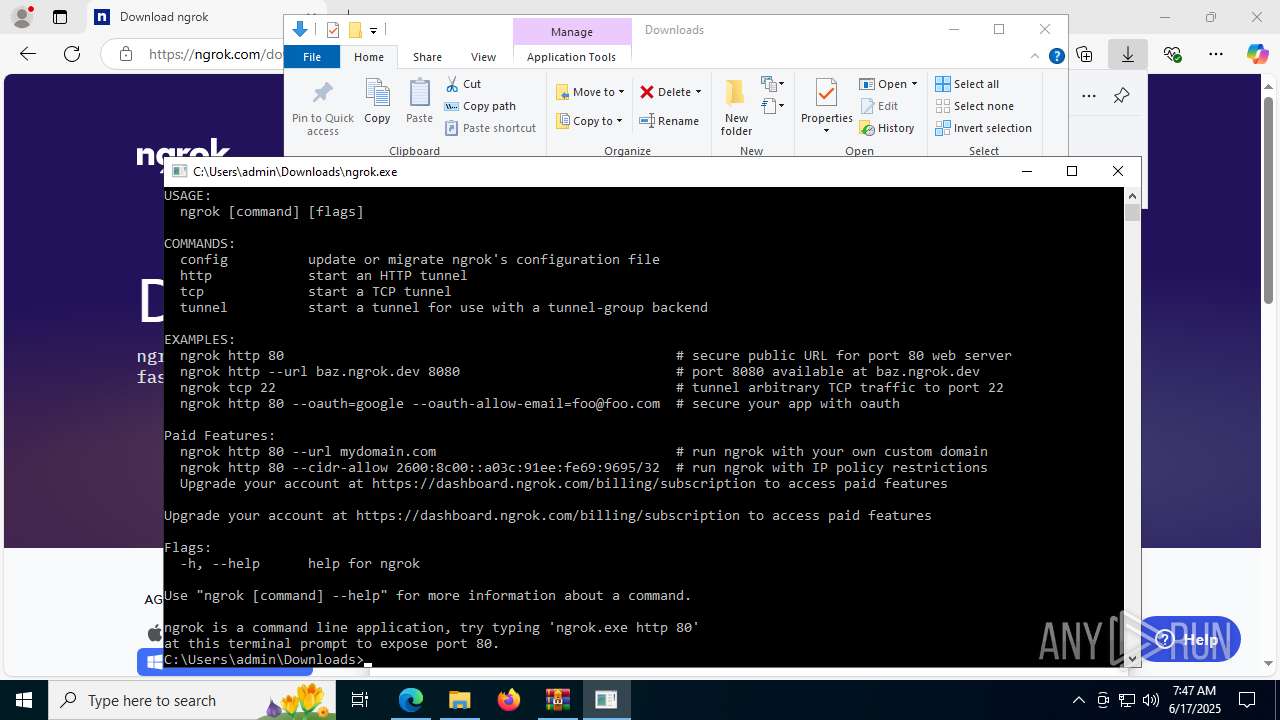Viewport: 1280px width, 720px height.
Task: Open the Application Tools tab
Action: pos(571,57)
